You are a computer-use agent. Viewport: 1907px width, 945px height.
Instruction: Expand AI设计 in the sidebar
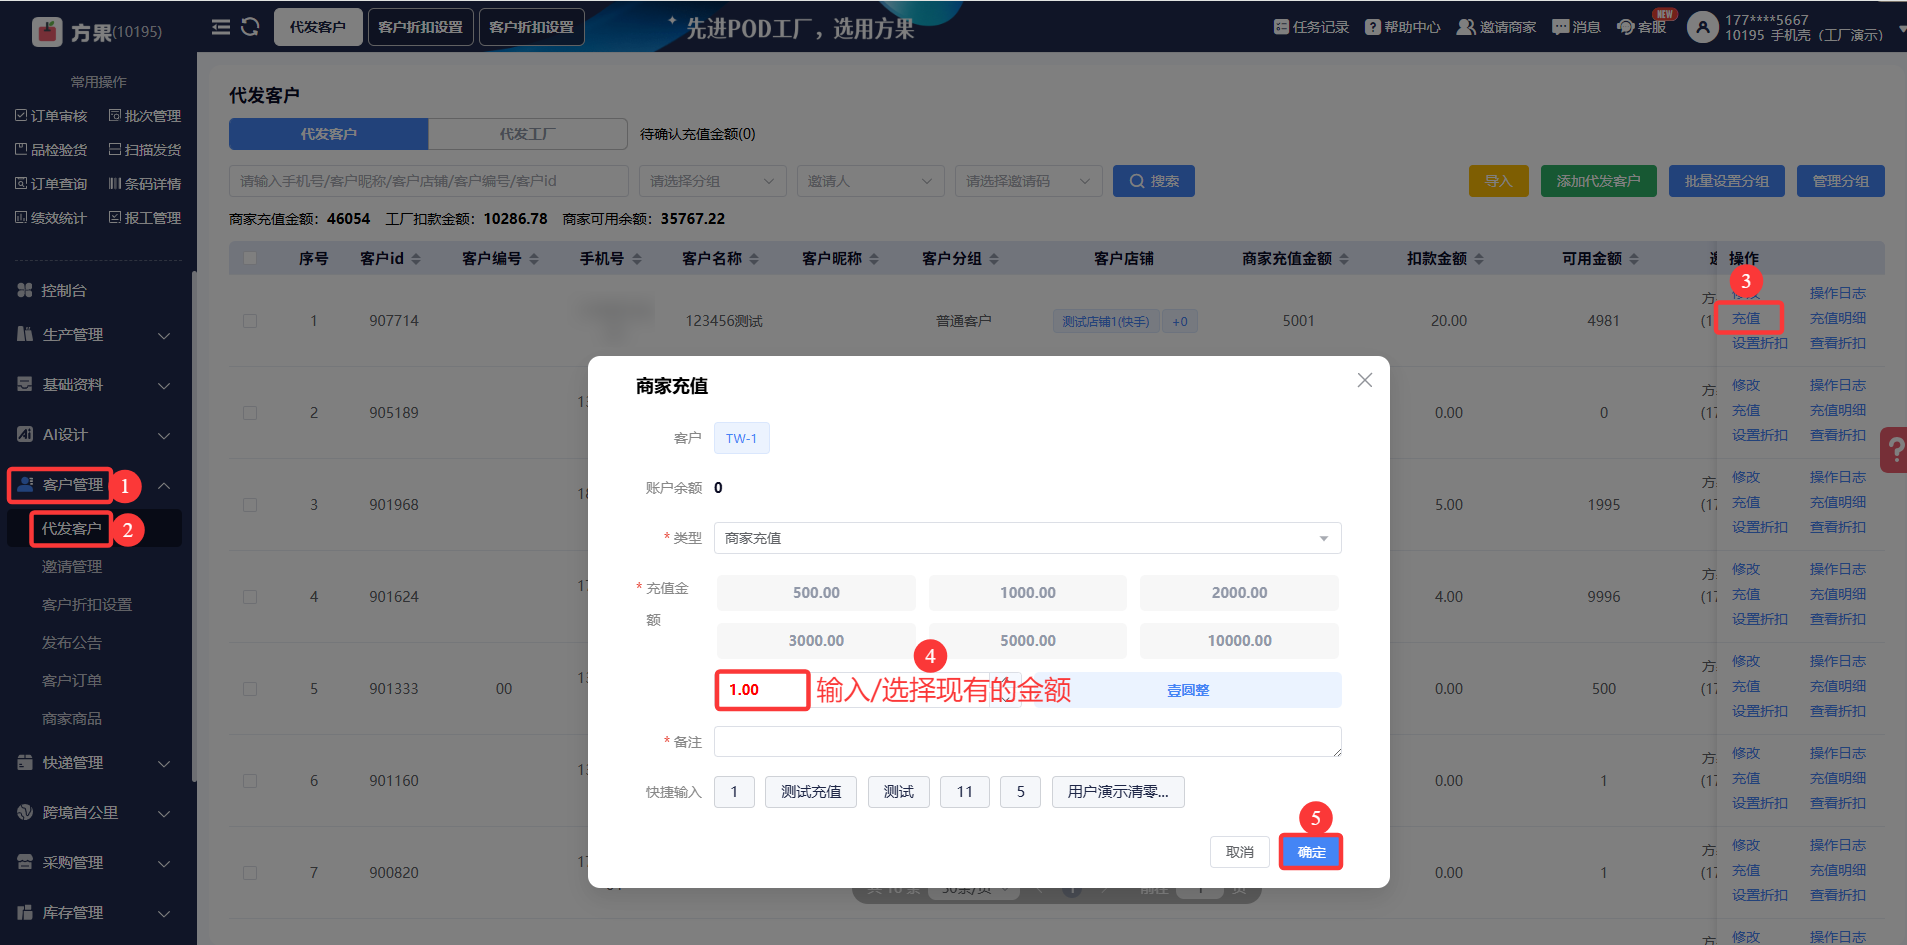pos(94,435)
